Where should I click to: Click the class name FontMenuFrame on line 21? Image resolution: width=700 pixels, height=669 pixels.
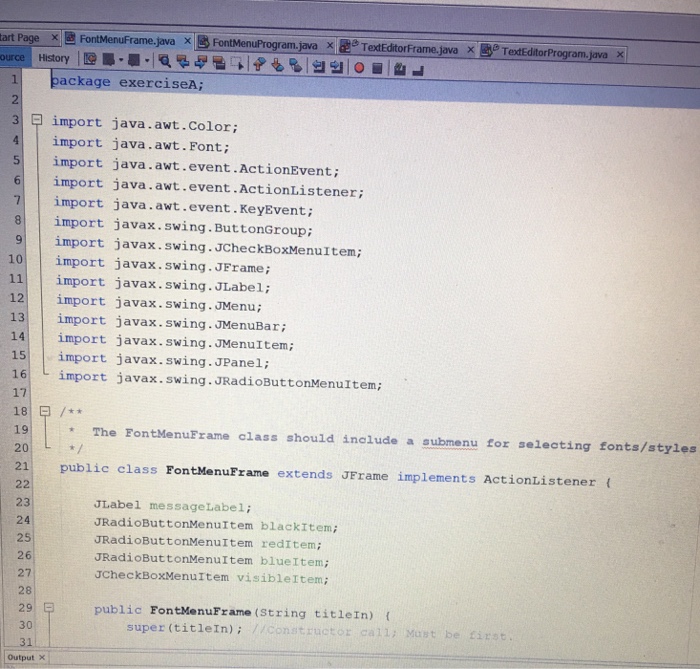217,471
